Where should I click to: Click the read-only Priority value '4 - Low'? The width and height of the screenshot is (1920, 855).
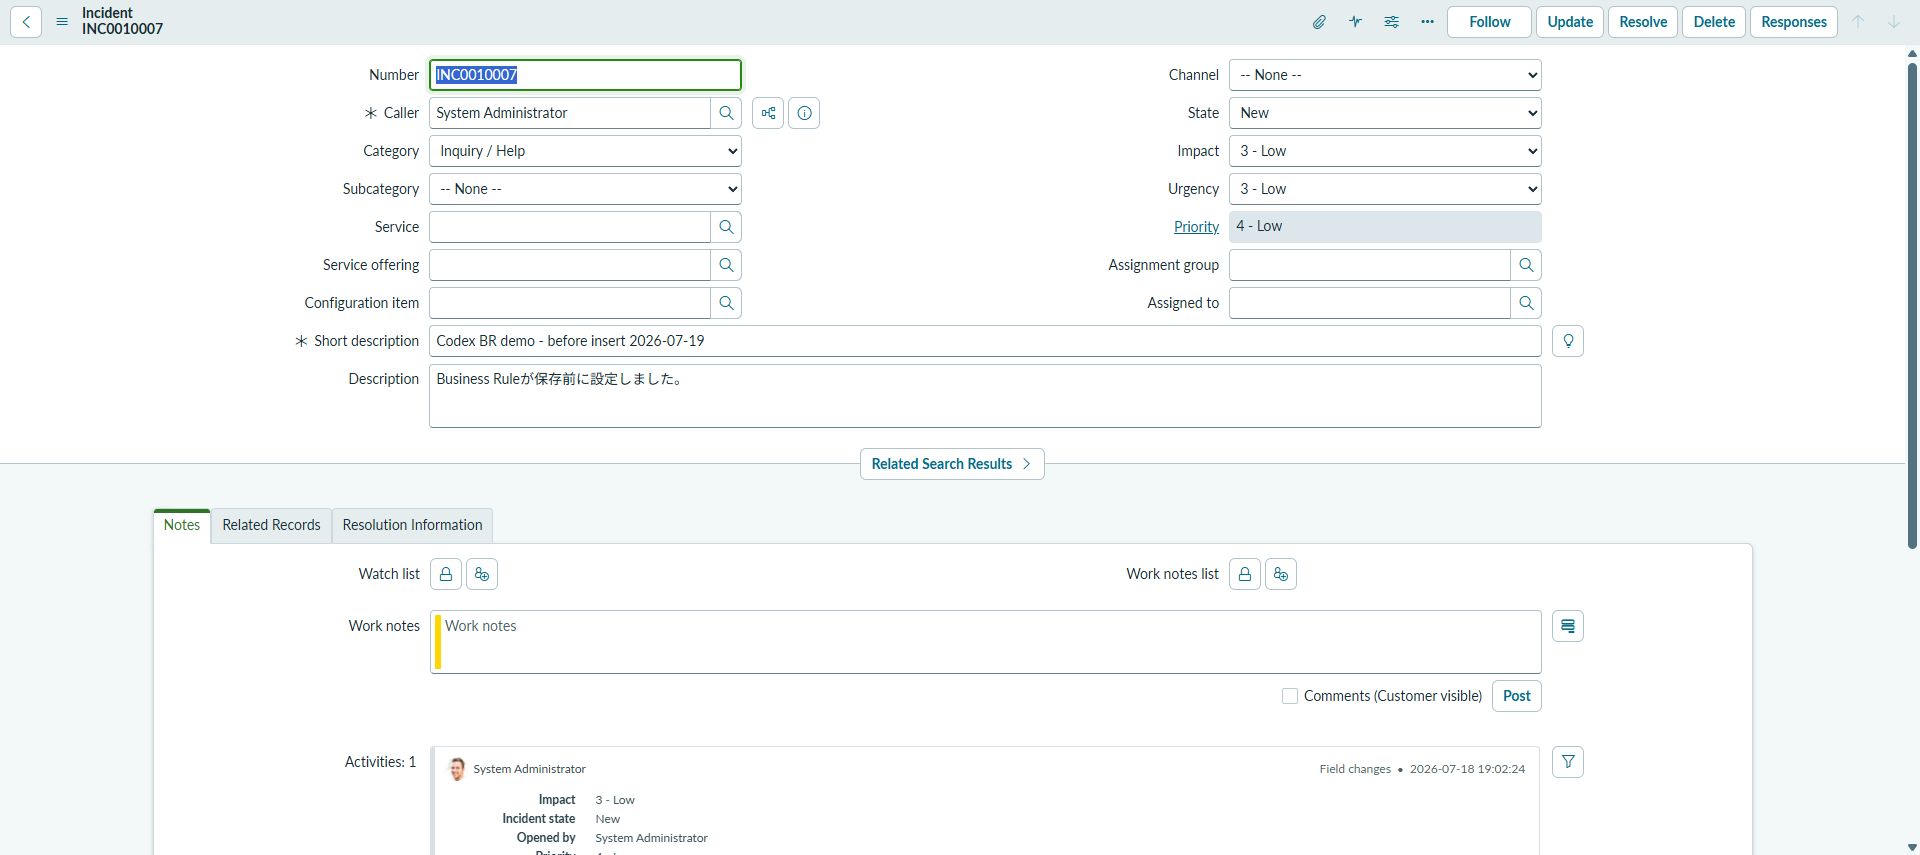point(1385,227)
